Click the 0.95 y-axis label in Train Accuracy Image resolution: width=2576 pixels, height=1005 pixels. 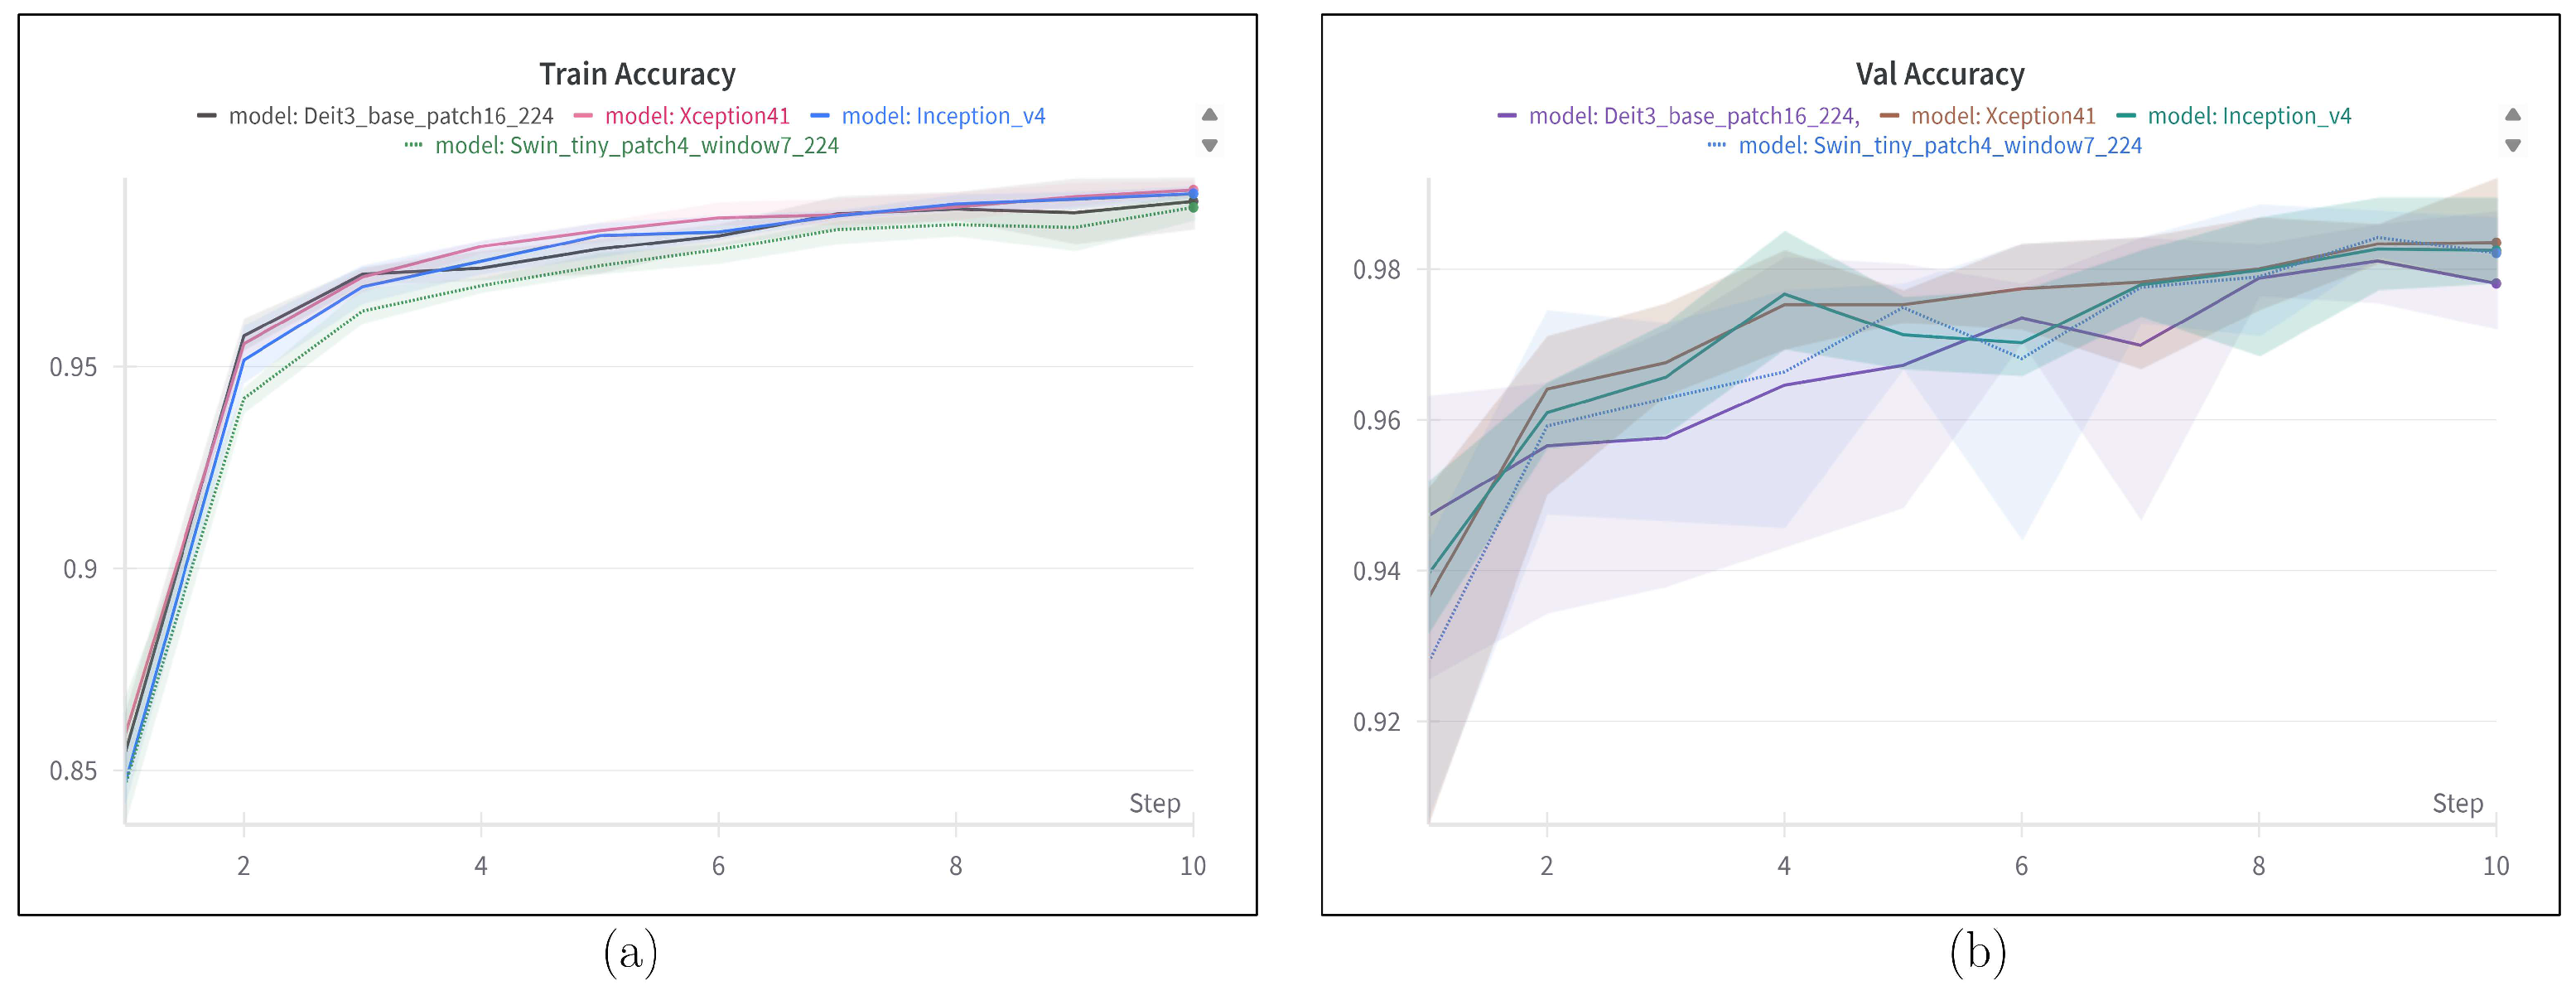[x=73, y=367]
